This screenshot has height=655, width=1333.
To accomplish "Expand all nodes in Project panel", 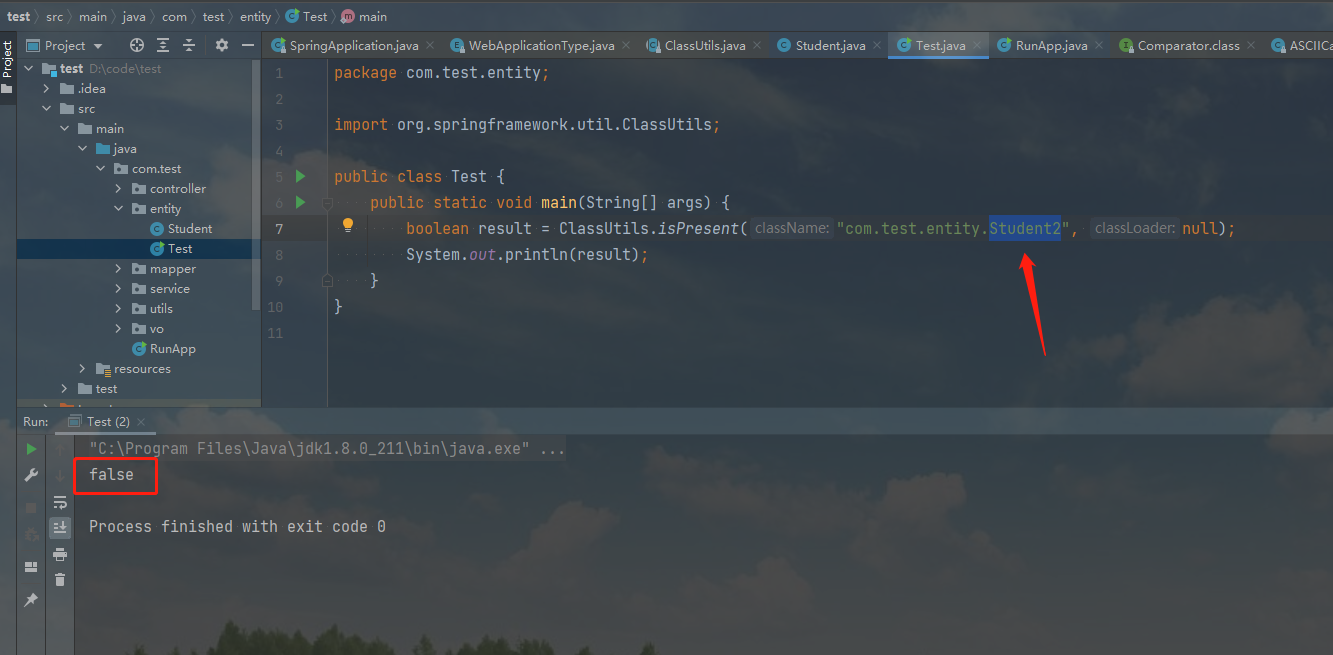I will click(x=163, y=45).
